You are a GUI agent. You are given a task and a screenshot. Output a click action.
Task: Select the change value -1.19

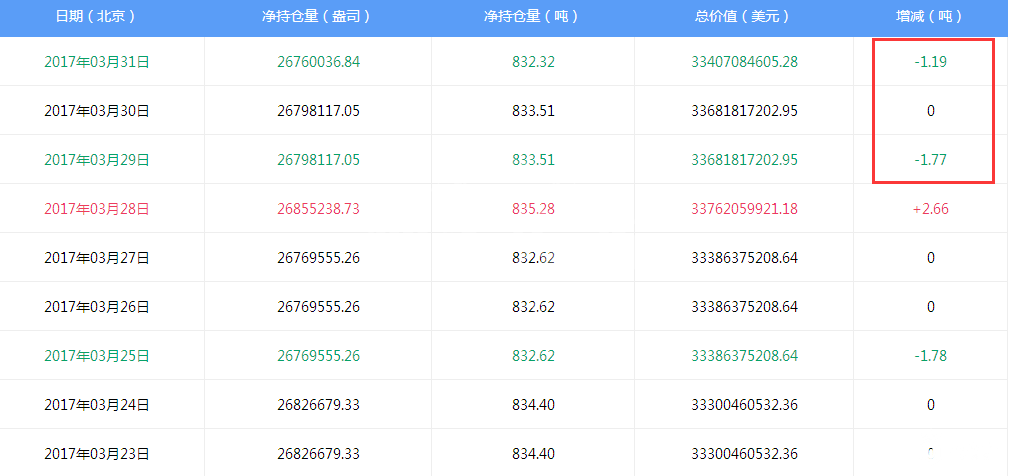point(930,62)
